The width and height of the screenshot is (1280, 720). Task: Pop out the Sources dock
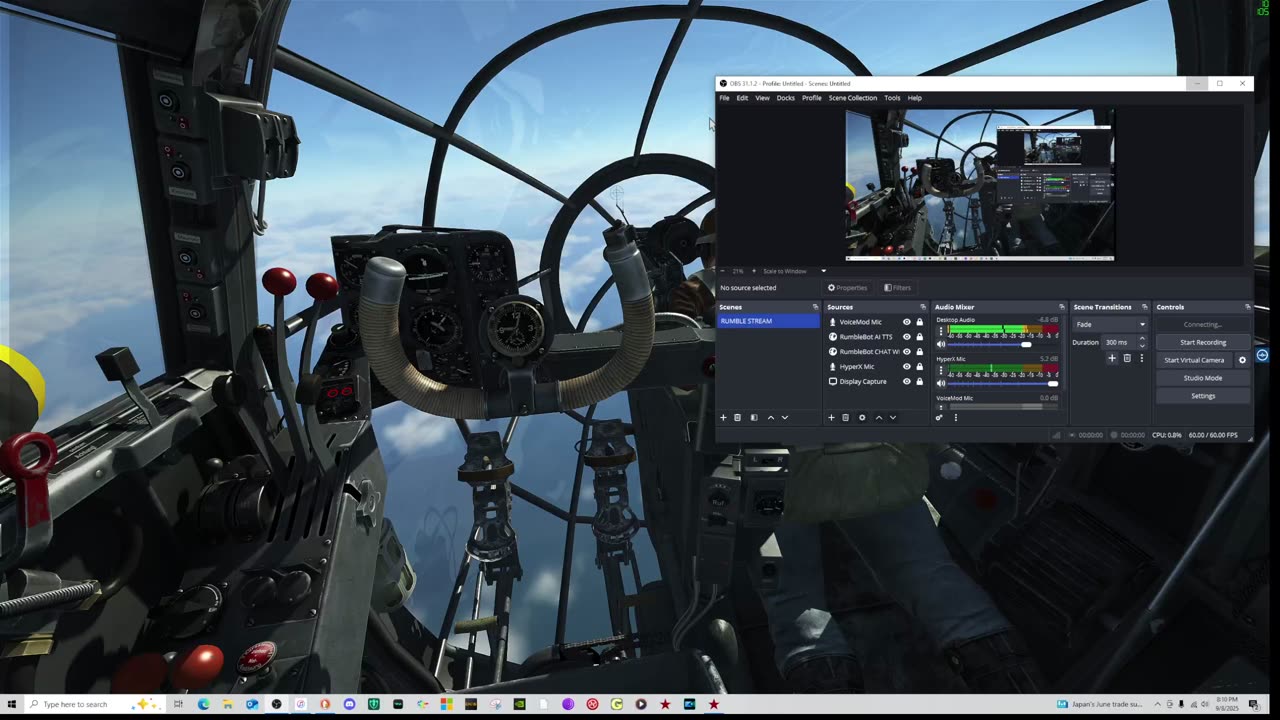pyautogui.click(x=923, y=307)
